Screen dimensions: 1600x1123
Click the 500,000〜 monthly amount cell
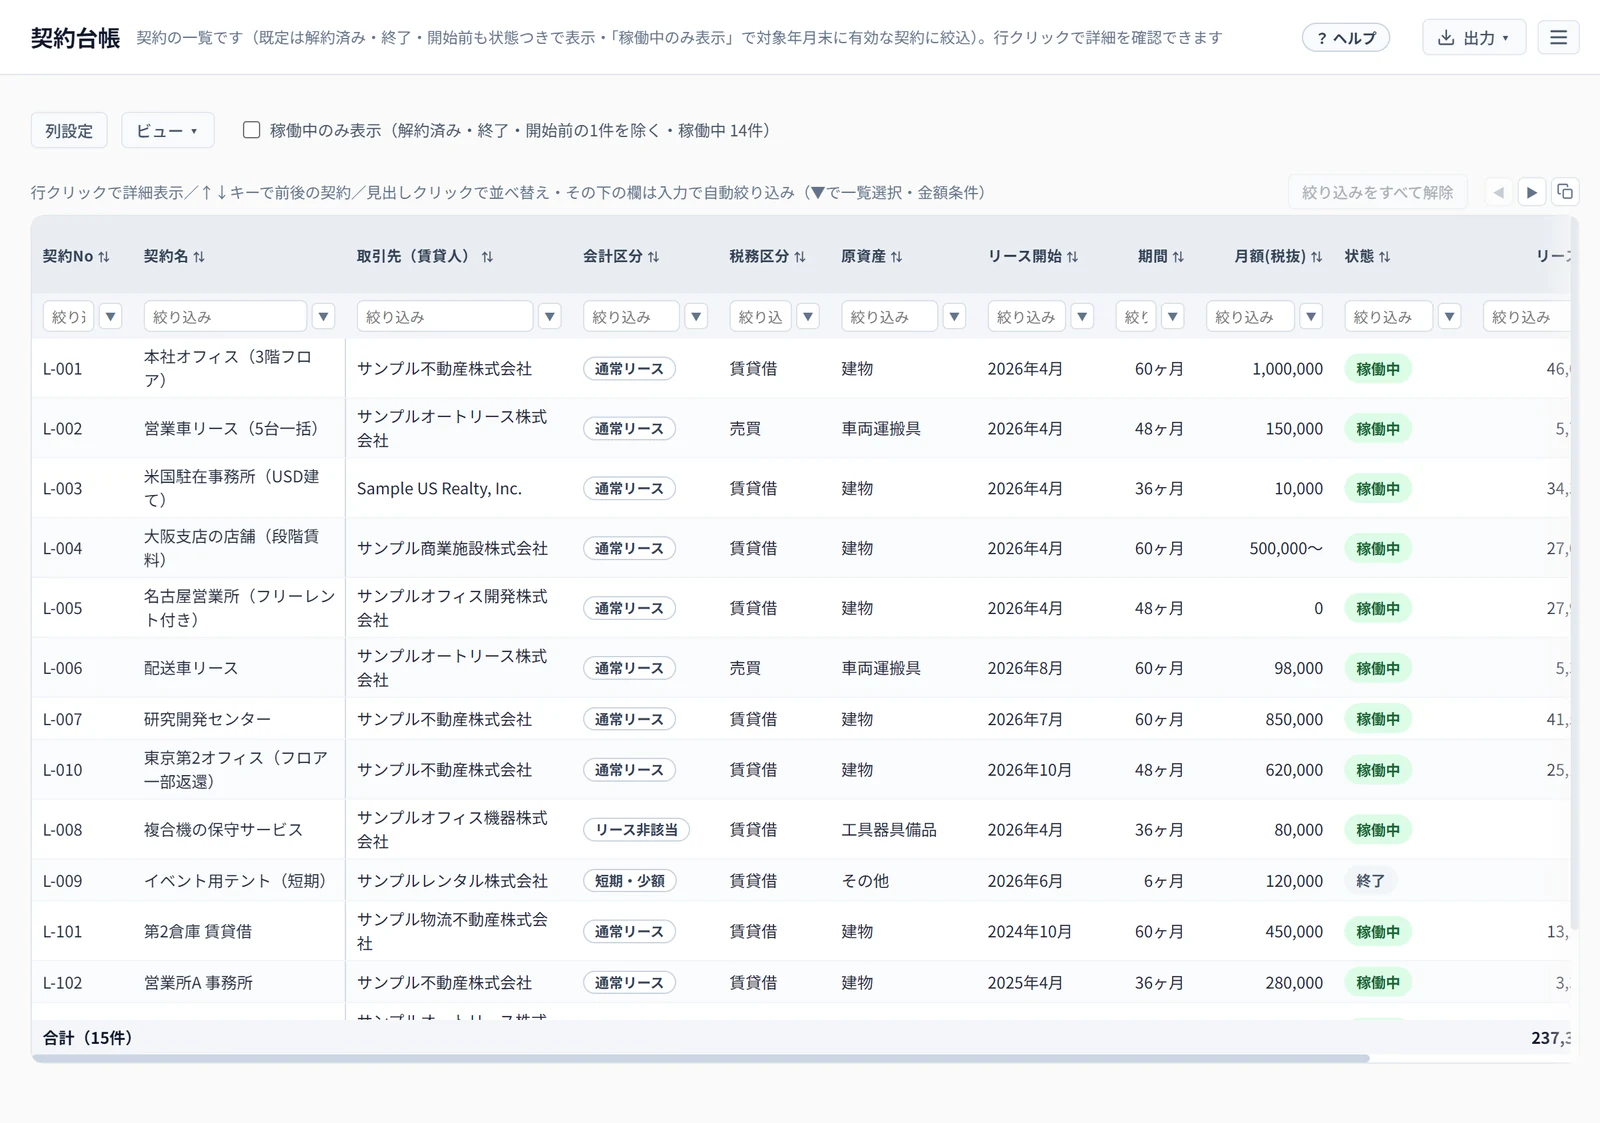1285,548
